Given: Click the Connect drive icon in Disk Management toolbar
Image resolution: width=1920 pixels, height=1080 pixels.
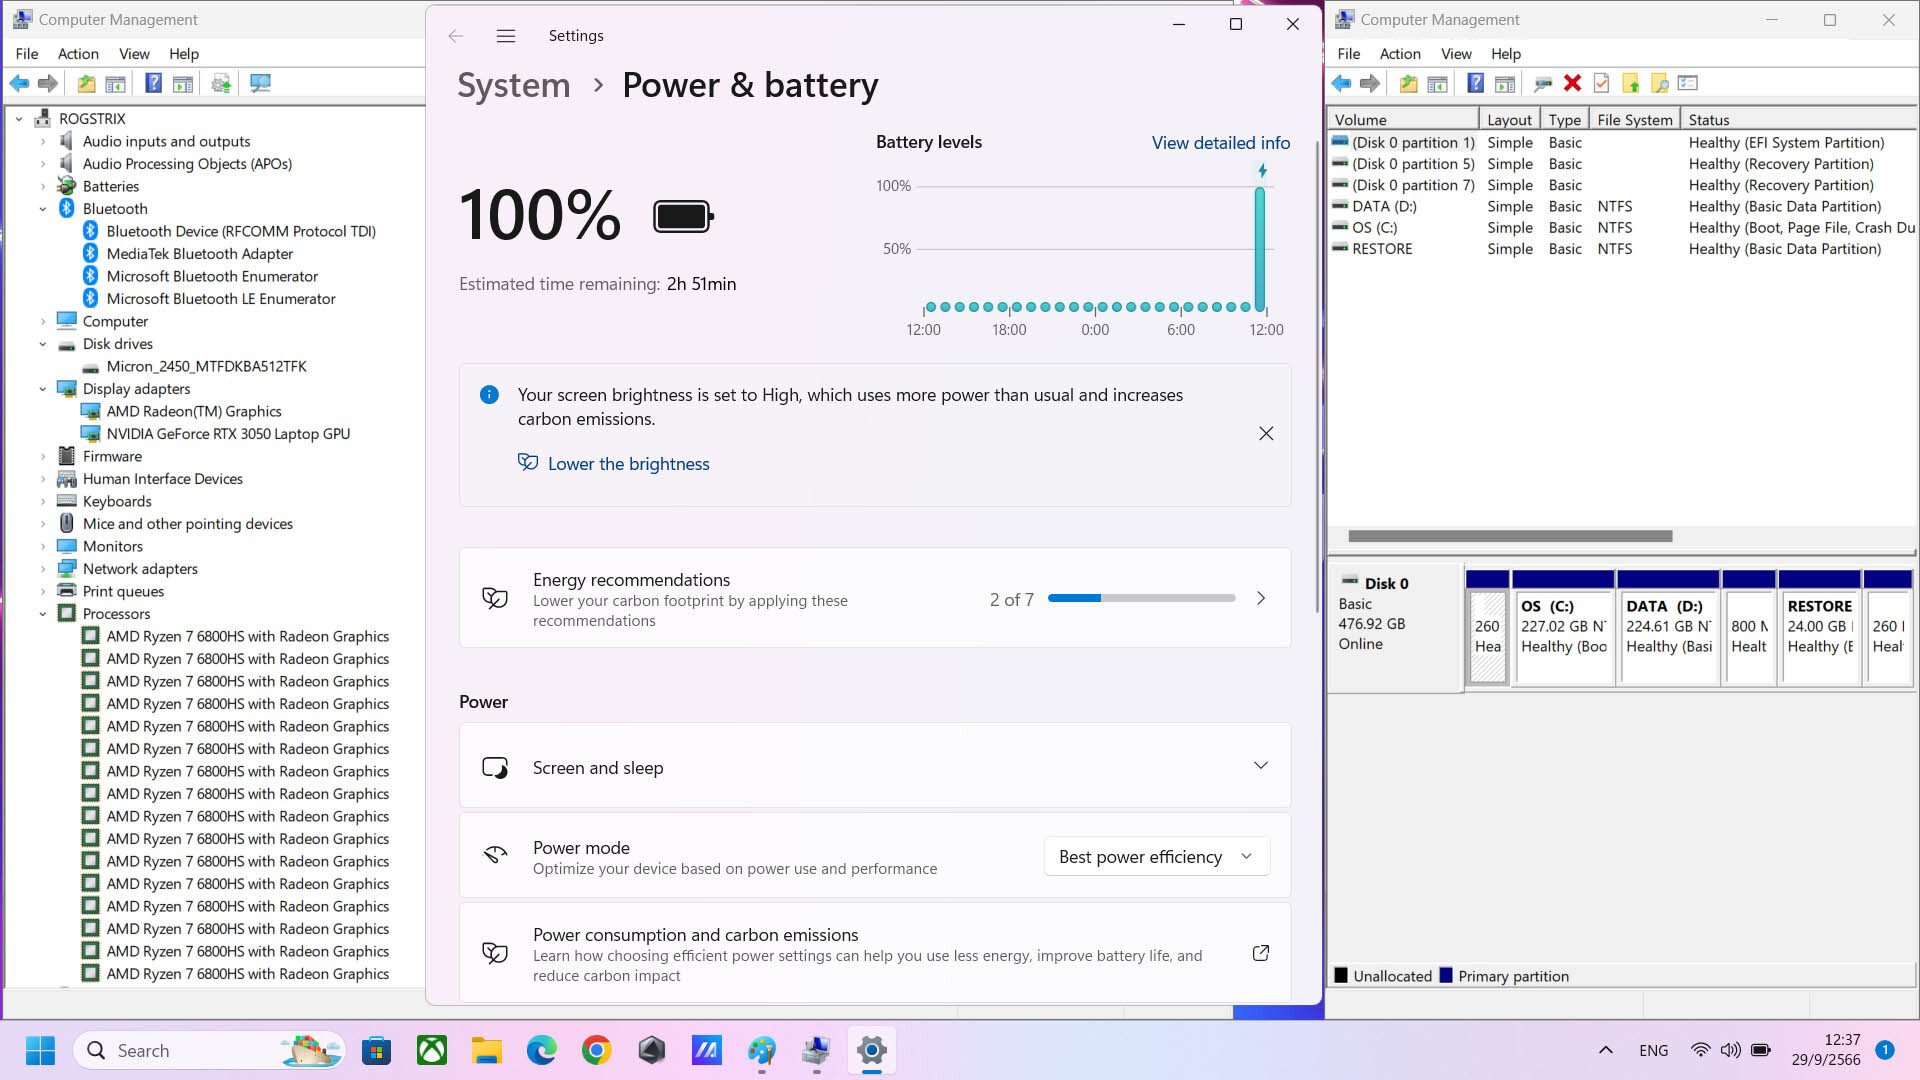Looking at the screenshot, I should 1543,84.
